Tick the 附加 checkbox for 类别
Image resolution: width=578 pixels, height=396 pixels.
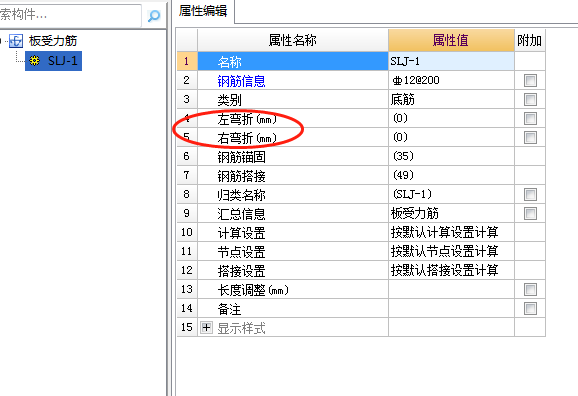(530, 100)
